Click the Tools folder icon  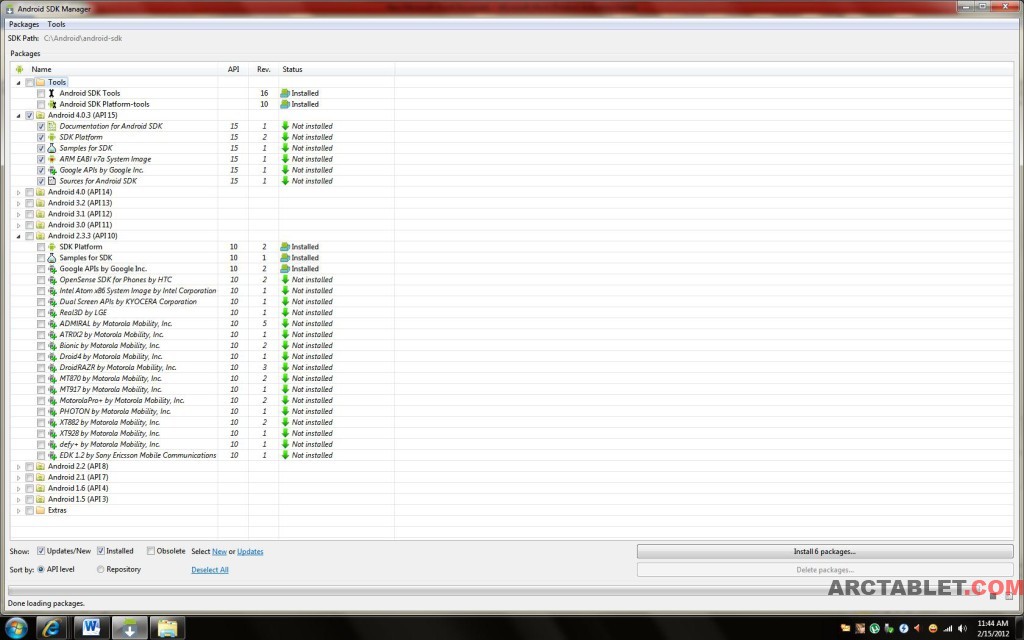tap(40, 82)
